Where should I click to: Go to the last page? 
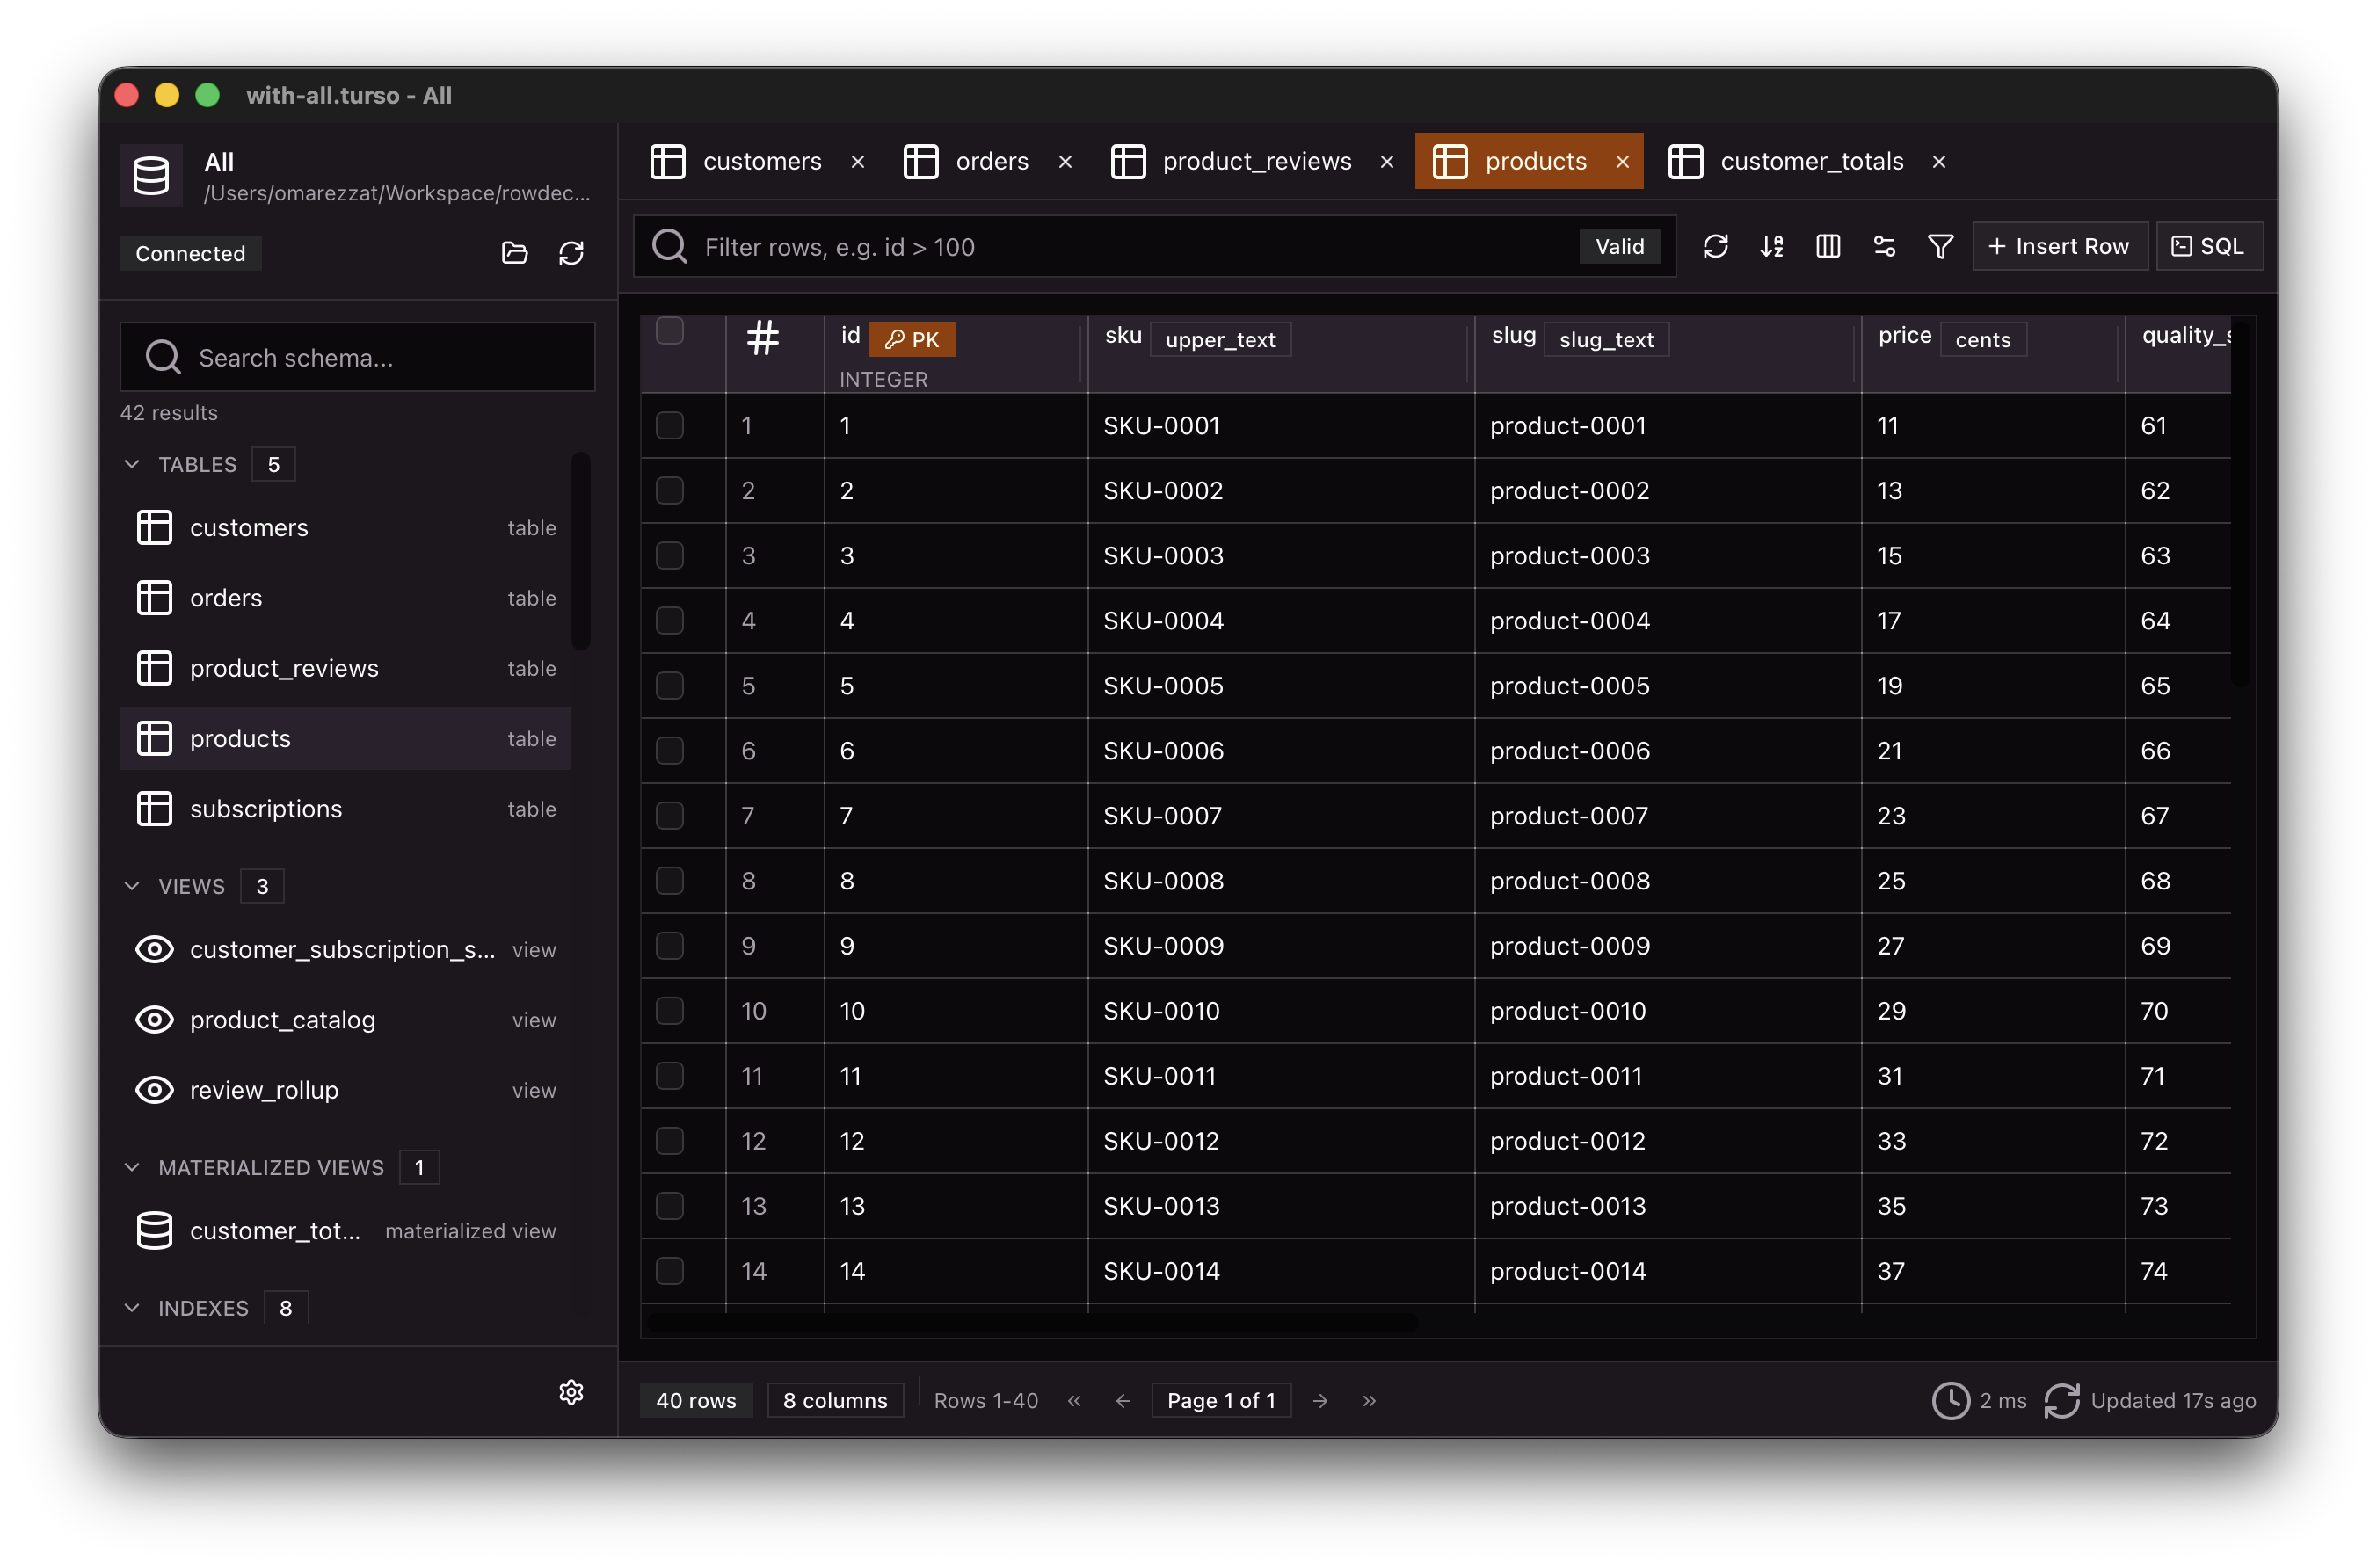pos(1369,1401)
